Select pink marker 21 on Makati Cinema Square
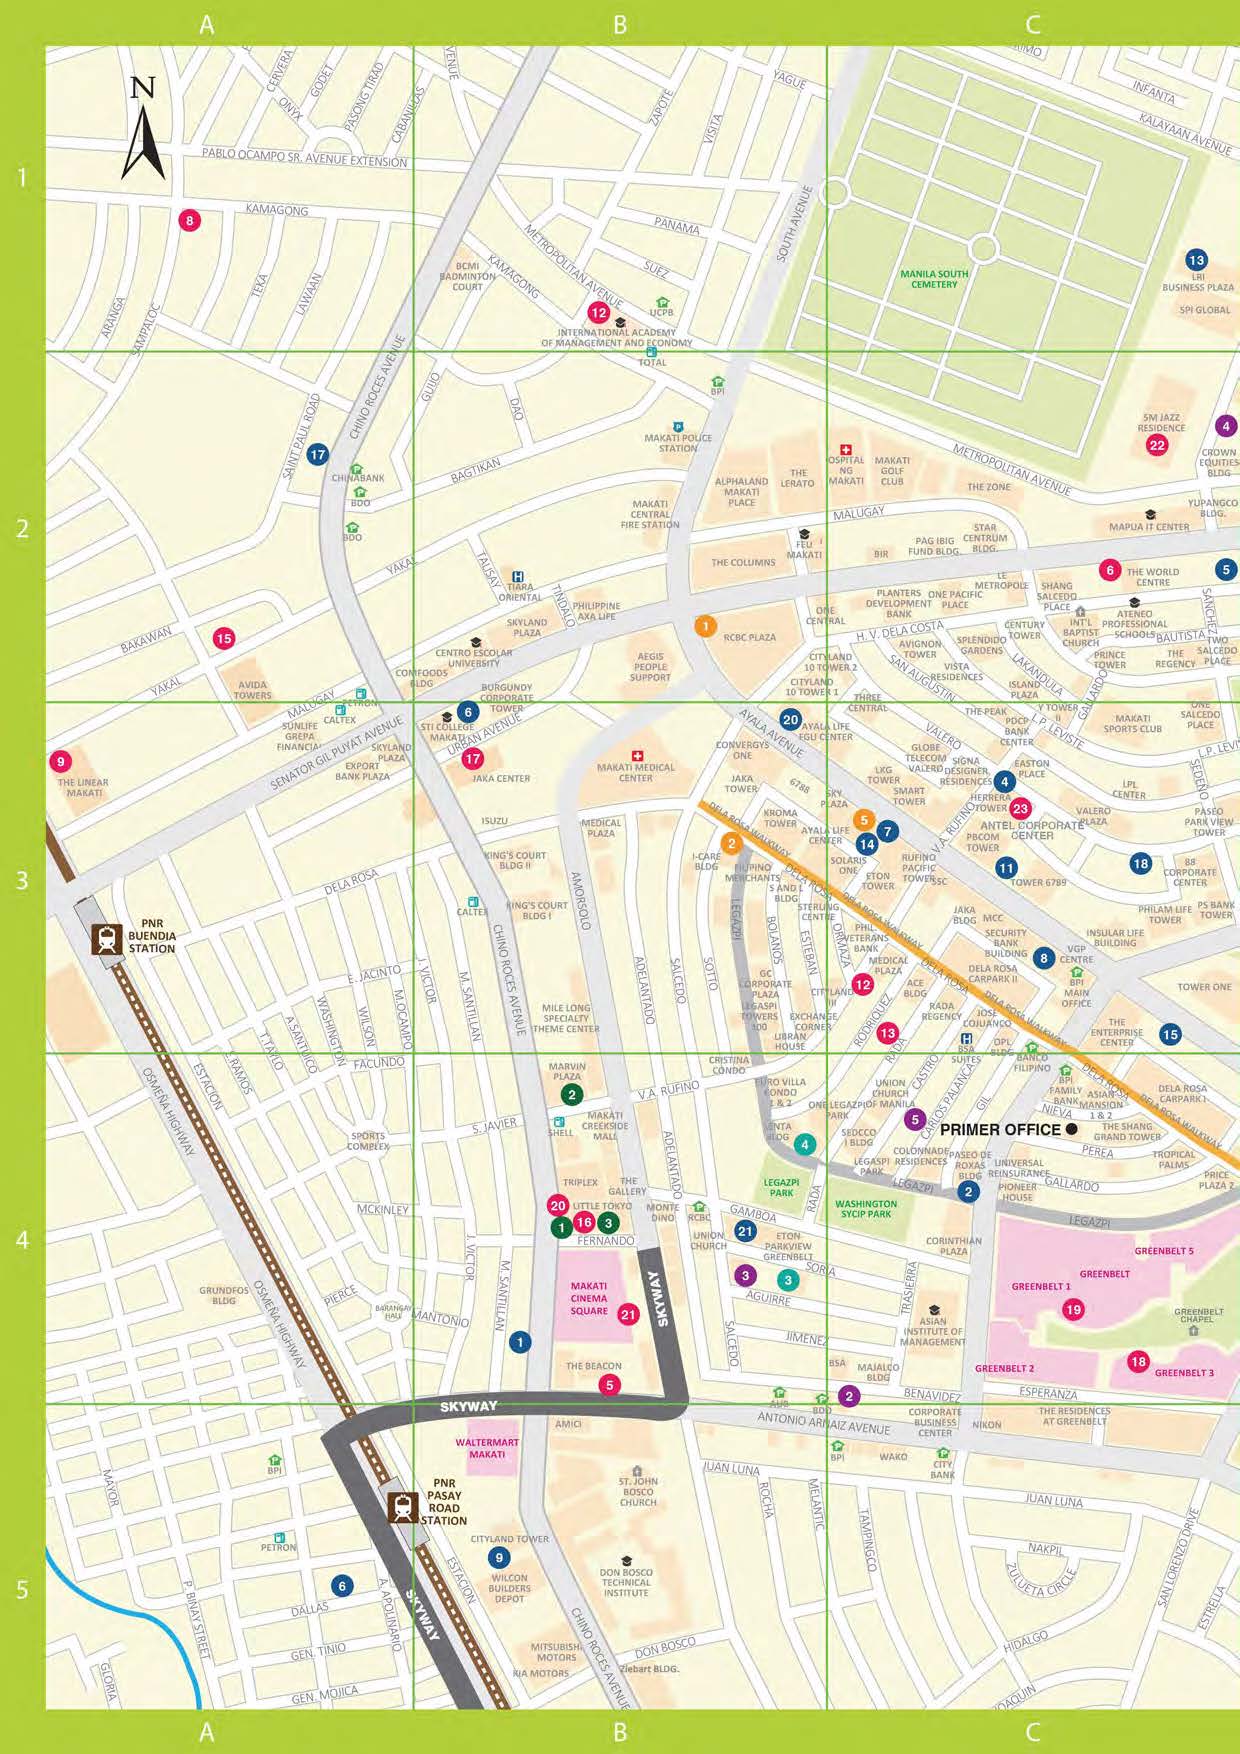Image resolution: width=1240 pixels, height=1754 pixels. [x=628, y=1314]
